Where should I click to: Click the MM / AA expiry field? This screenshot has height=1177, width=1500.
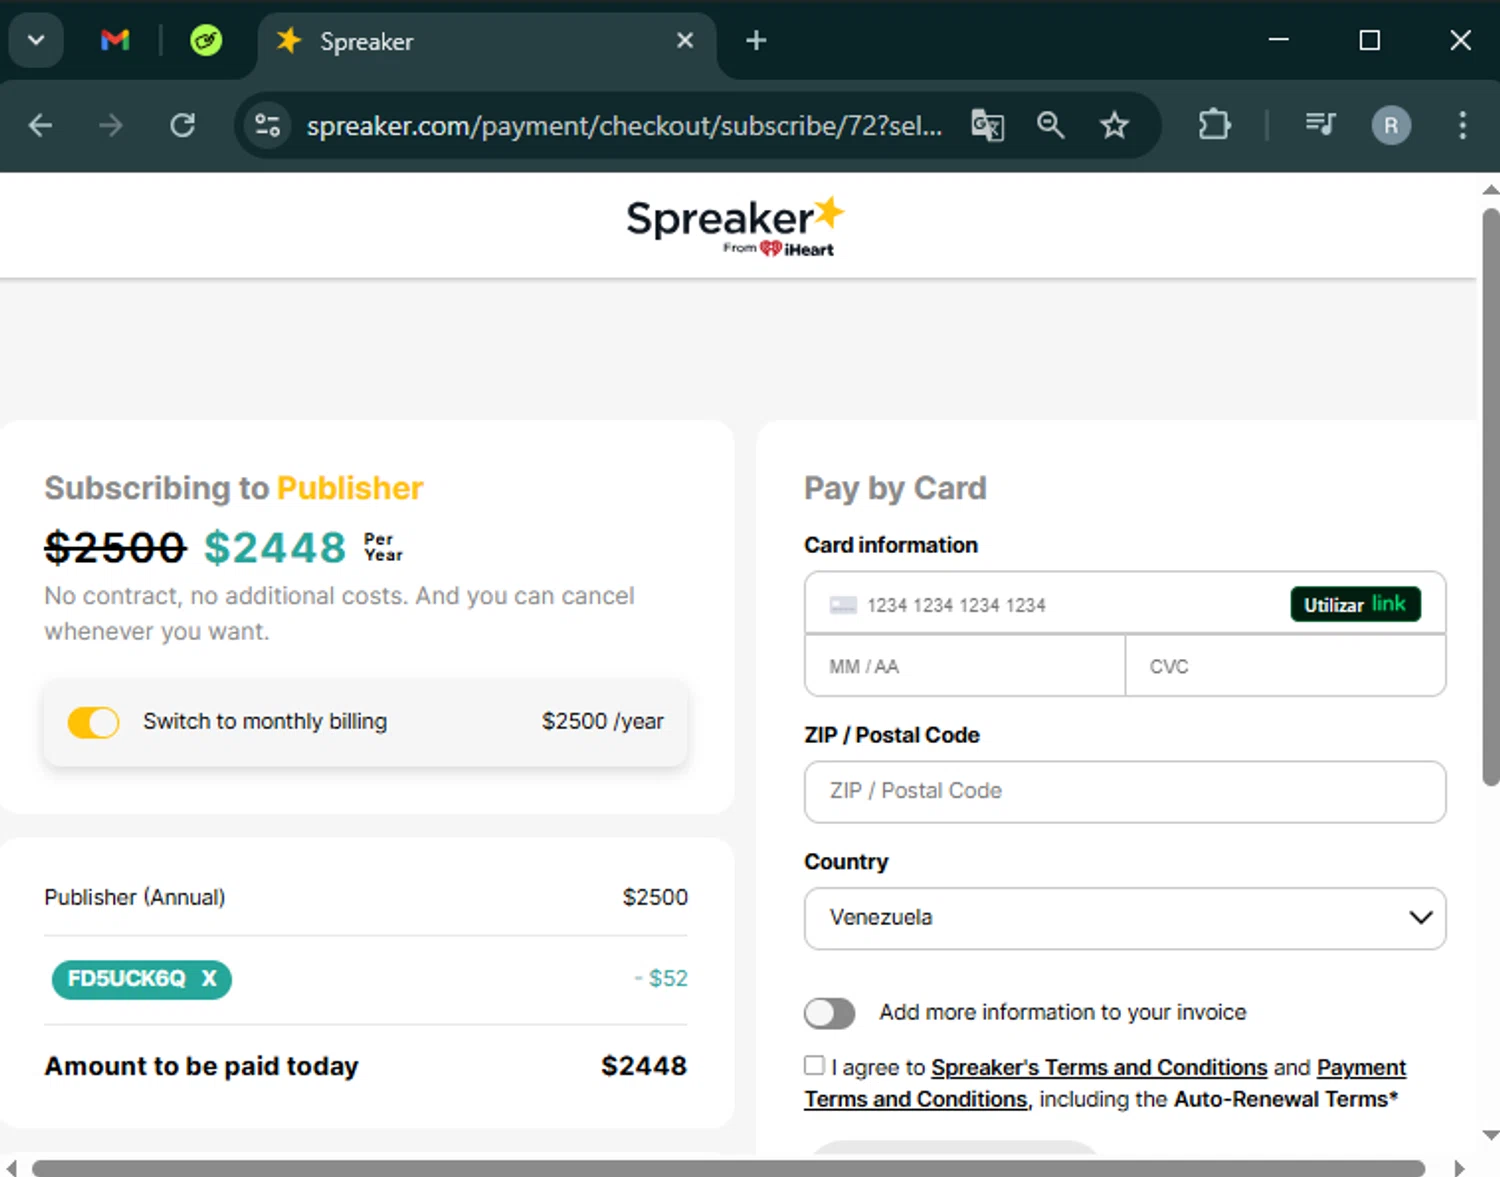965,666
